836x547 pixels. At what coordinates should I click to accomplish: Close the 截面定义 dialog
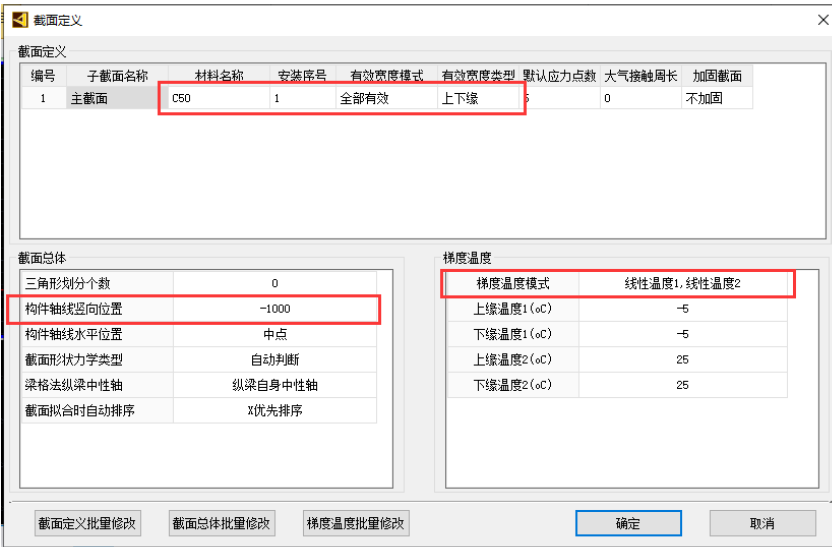pyautogui.click(x=823, y=20)
